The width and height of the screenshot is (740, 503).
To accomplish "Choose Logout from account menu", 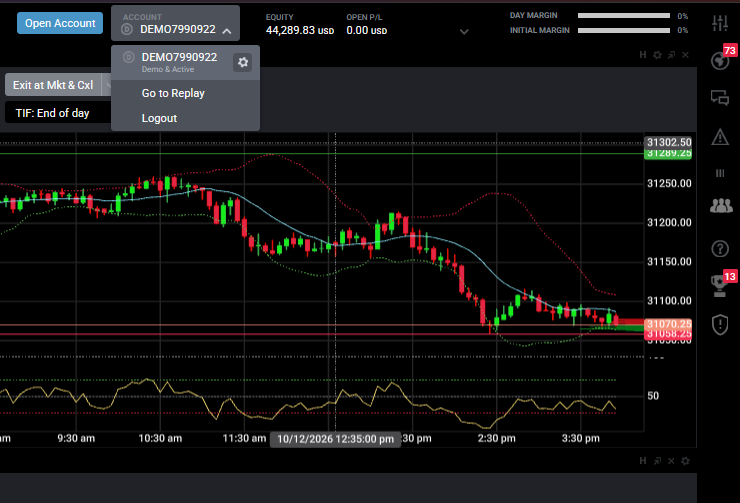I will (x=160, y=118).
